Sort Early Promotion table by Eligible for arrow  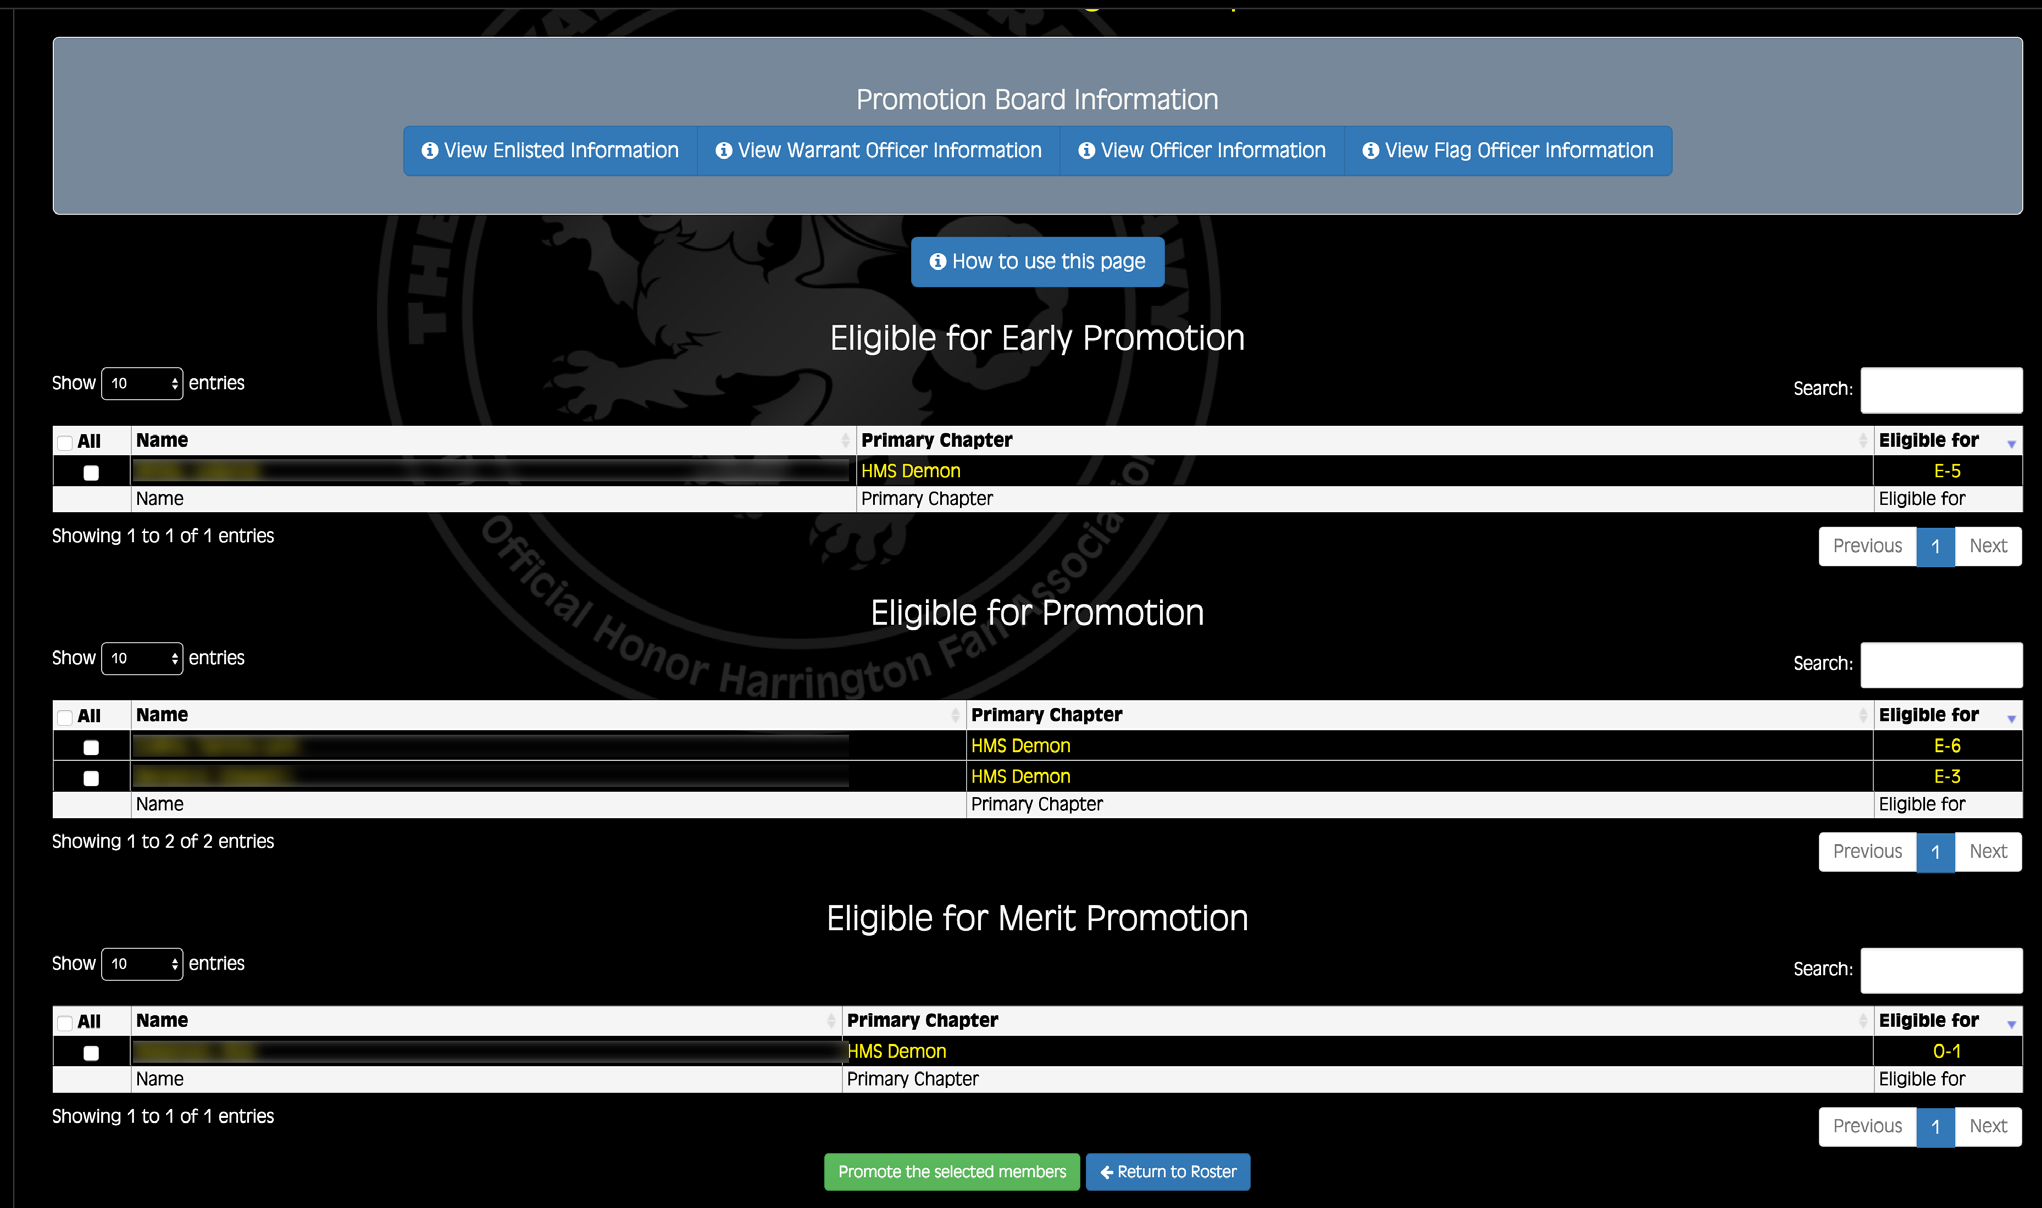(x=2011, y=442)
